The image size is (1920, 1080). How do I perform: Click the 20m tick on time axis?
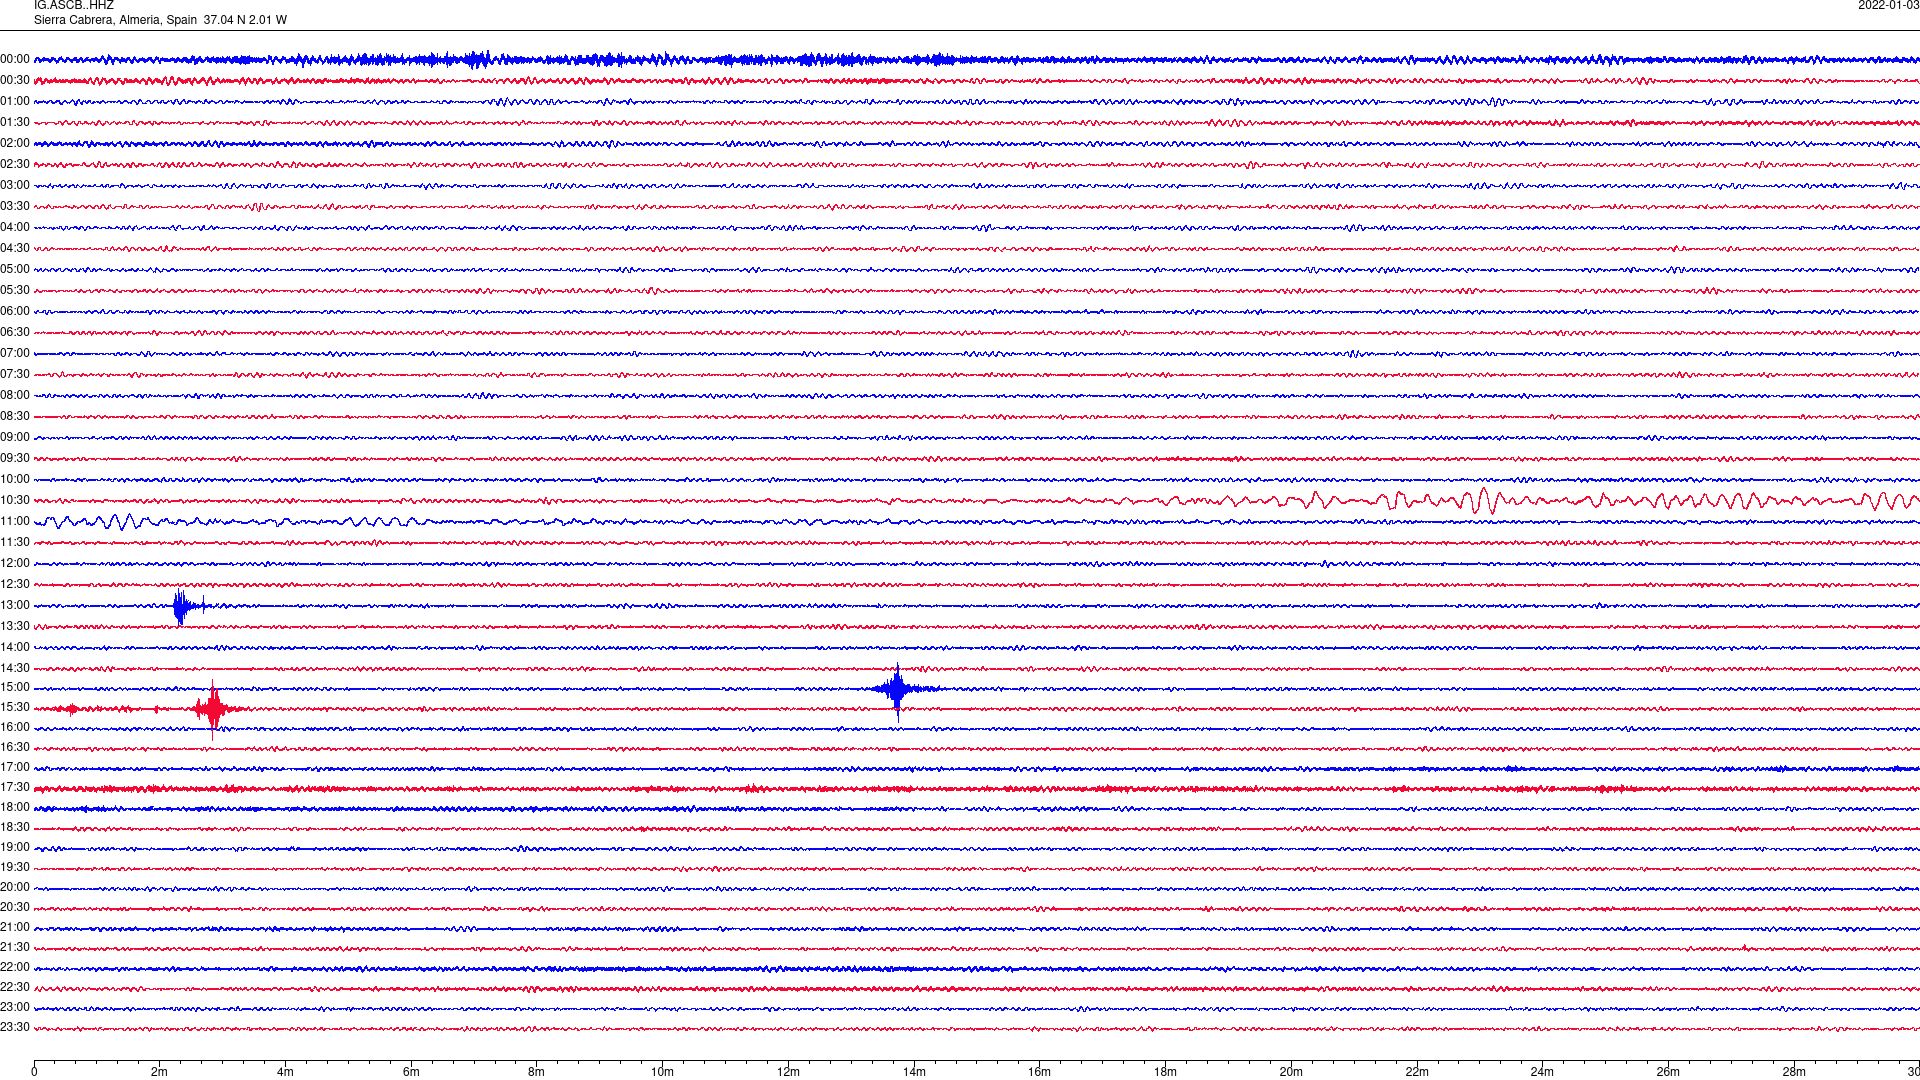click(1291, 1072)
